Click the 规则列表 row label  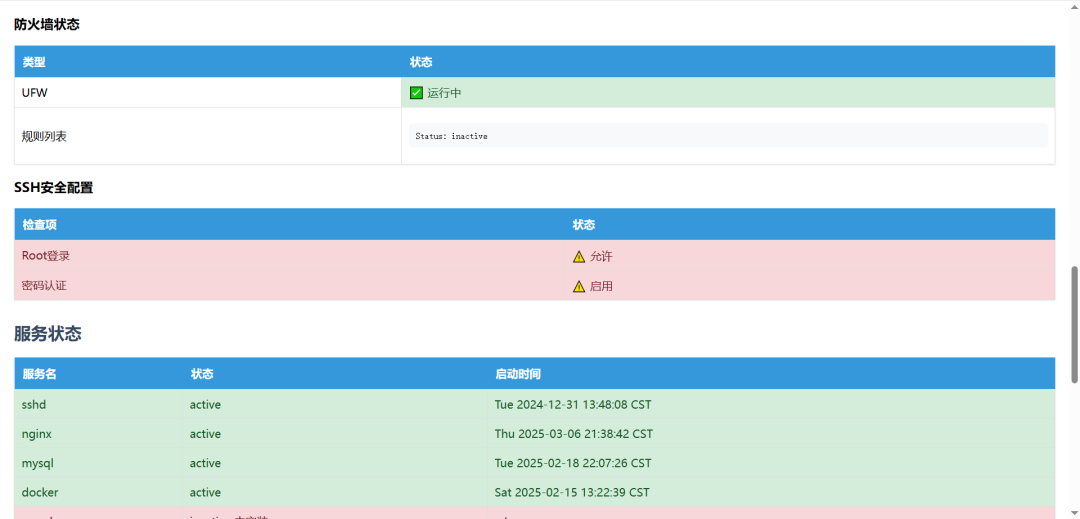pos(45,136)
